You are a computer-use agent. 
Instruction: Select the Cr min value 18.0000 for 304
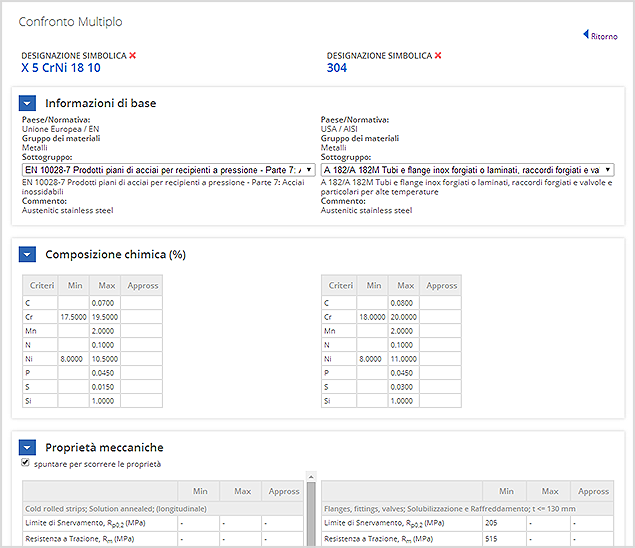click(x=372, y=317)
